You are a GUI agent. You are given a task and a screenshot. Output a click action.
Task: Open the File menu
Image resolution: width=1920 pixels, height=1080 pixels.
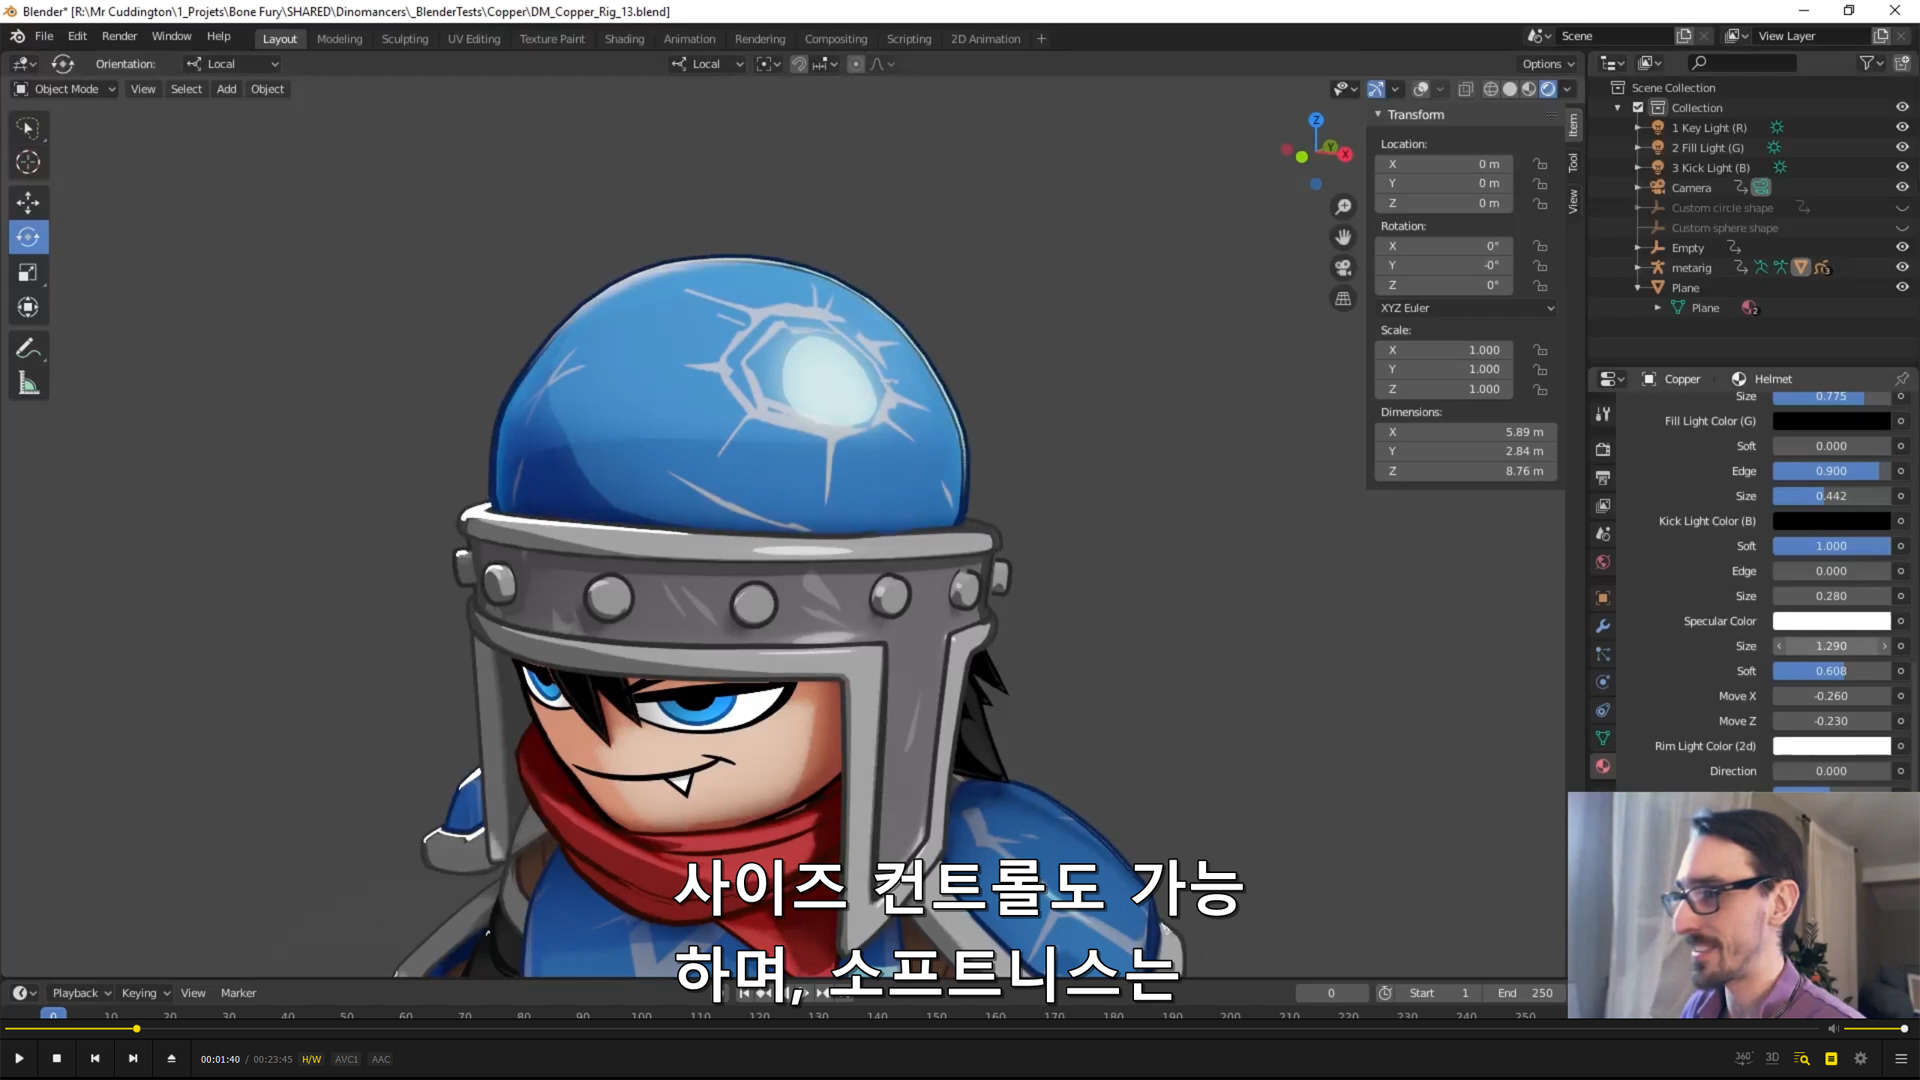pyautogui.click(x=44, y=36)
